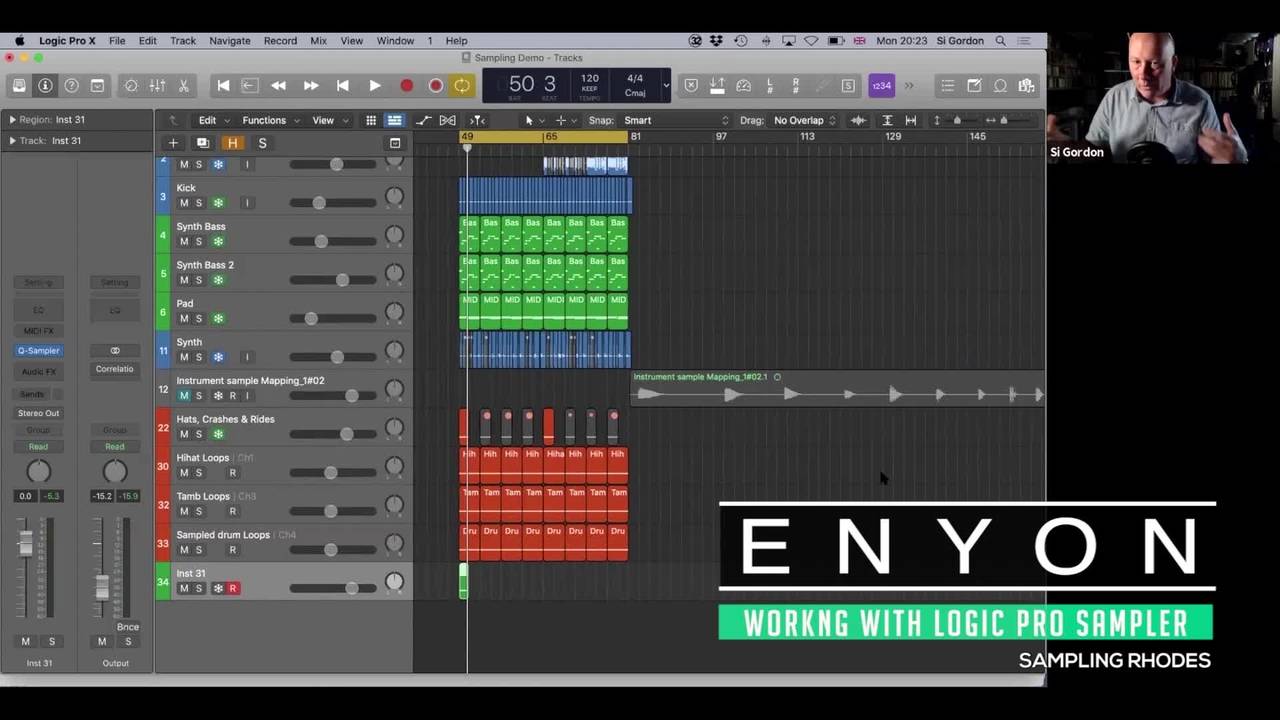Viewport: 1280px width, 720px height.
Task: Toggle the orange Hide H button
Action: click(232, 143)
